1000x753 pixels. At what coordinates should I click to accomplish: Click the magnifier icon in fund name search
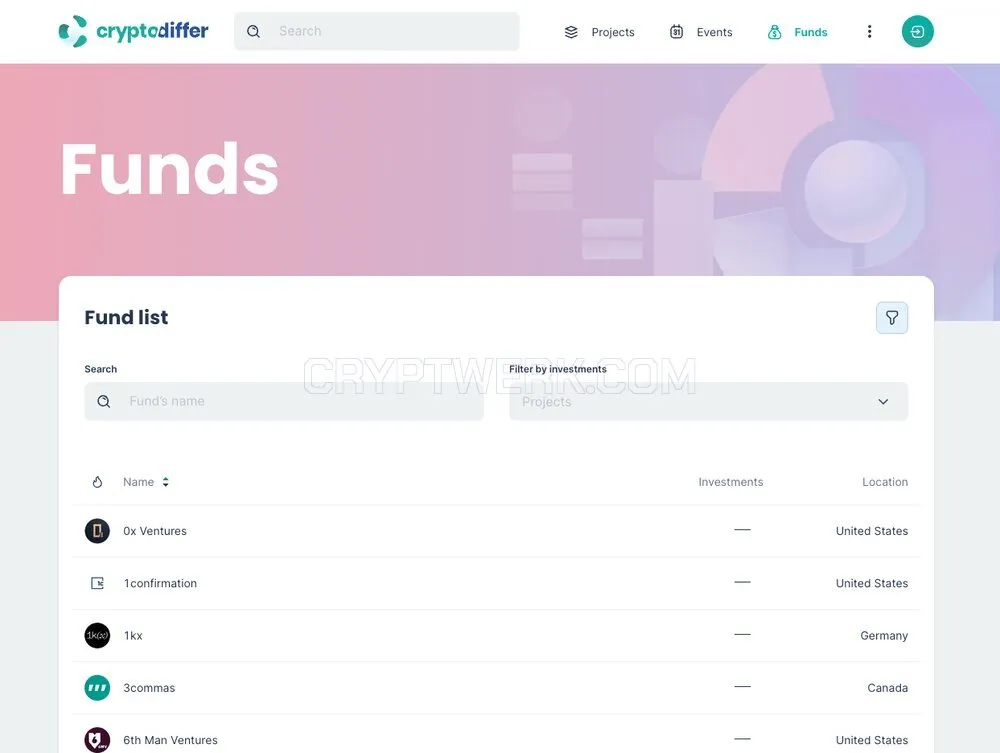(x=104, y=401)
